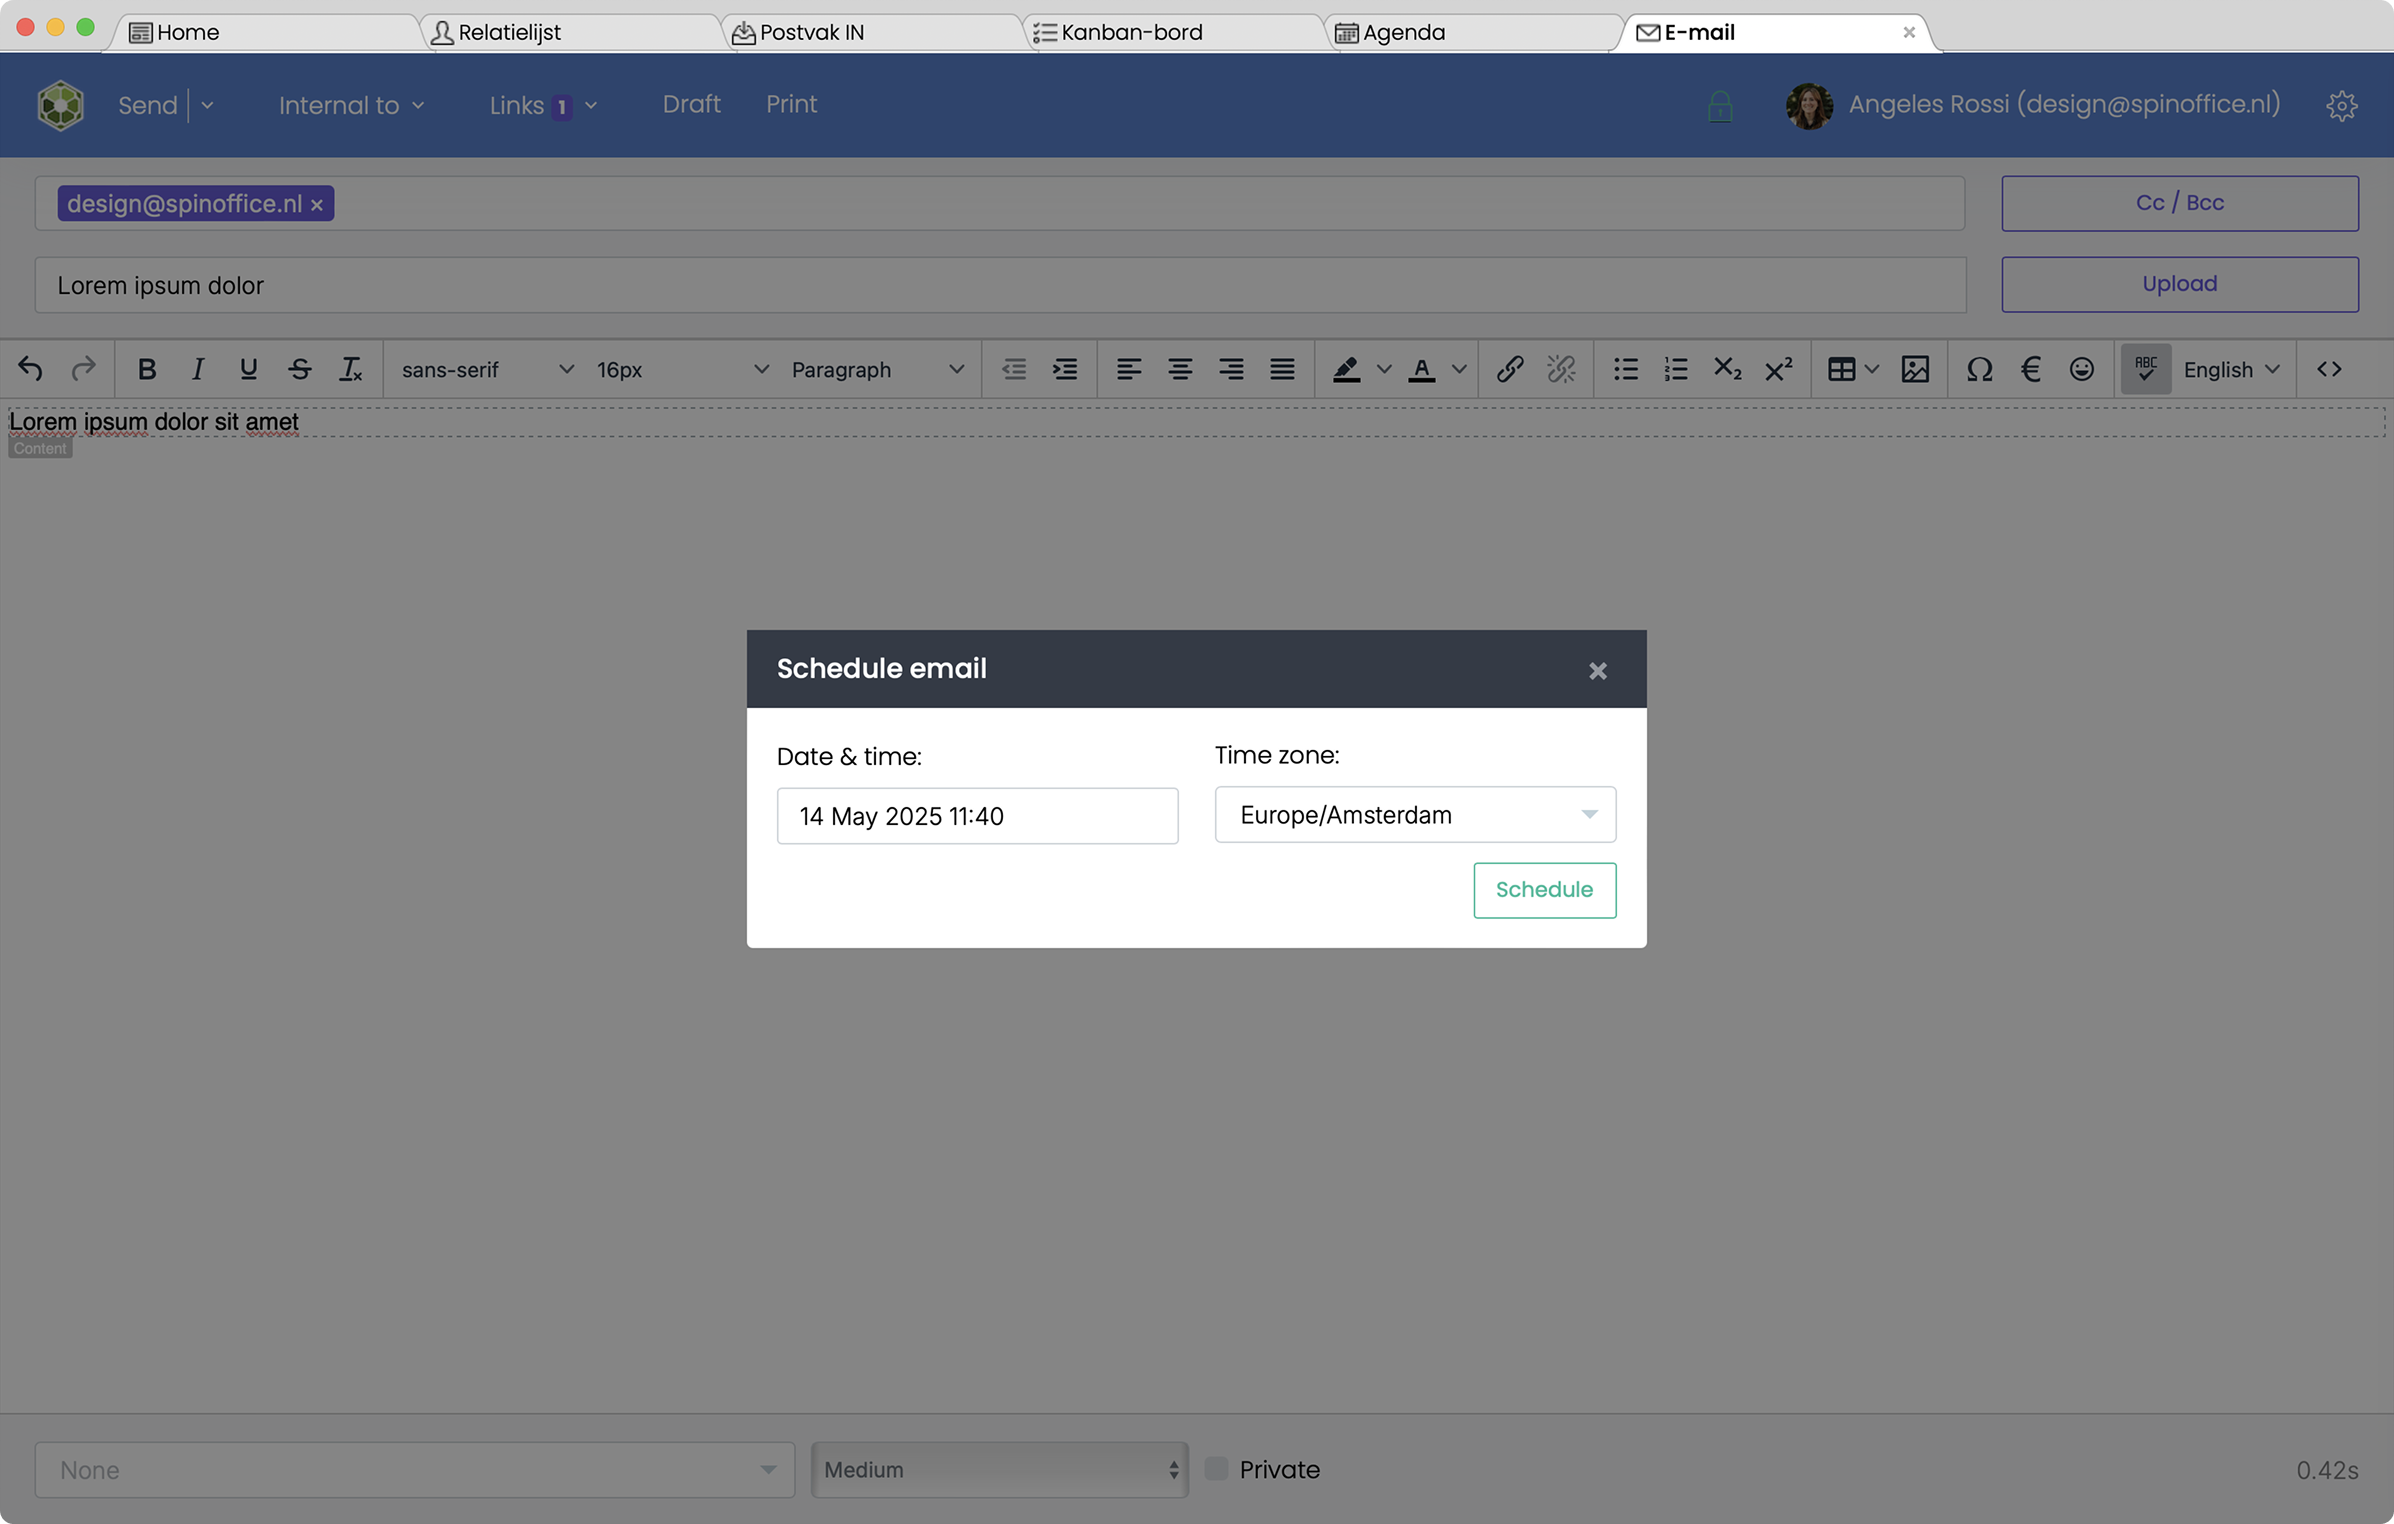Open the Kanban-bord tab
2394x1524 pixels.
click(x=1131, y=32)
